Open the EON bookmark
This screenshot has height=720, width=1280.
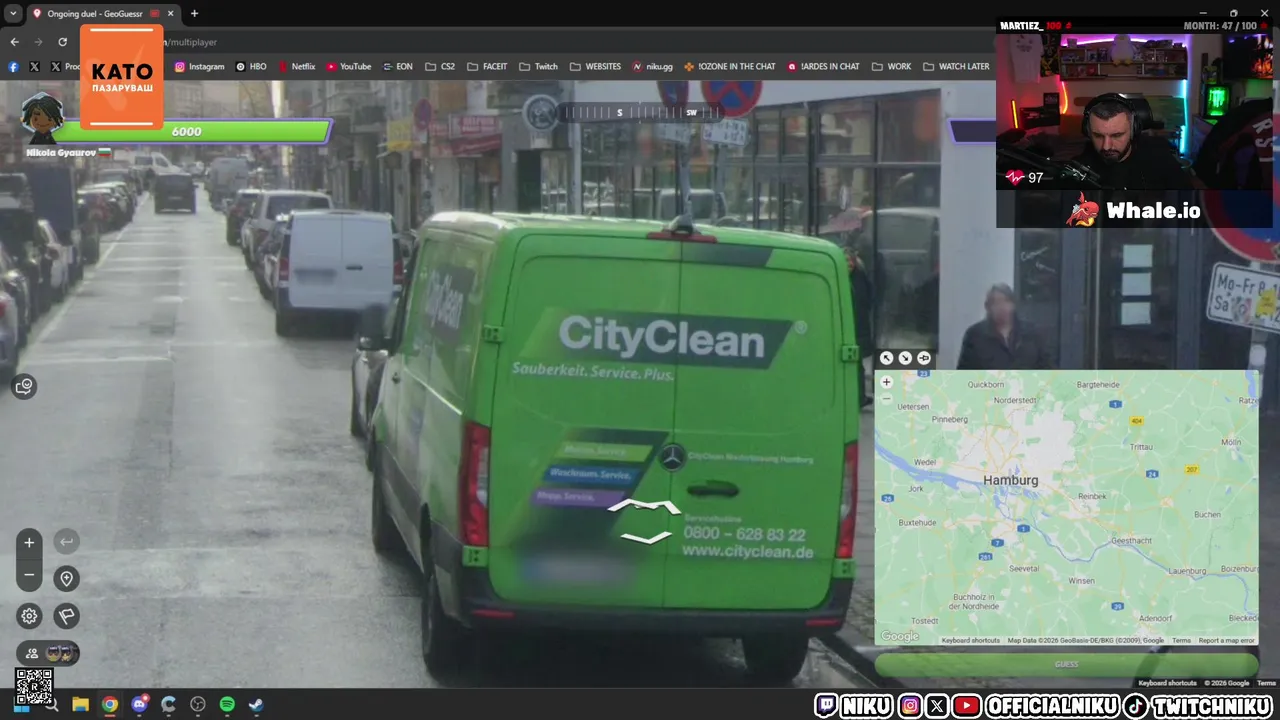(397, 67)
